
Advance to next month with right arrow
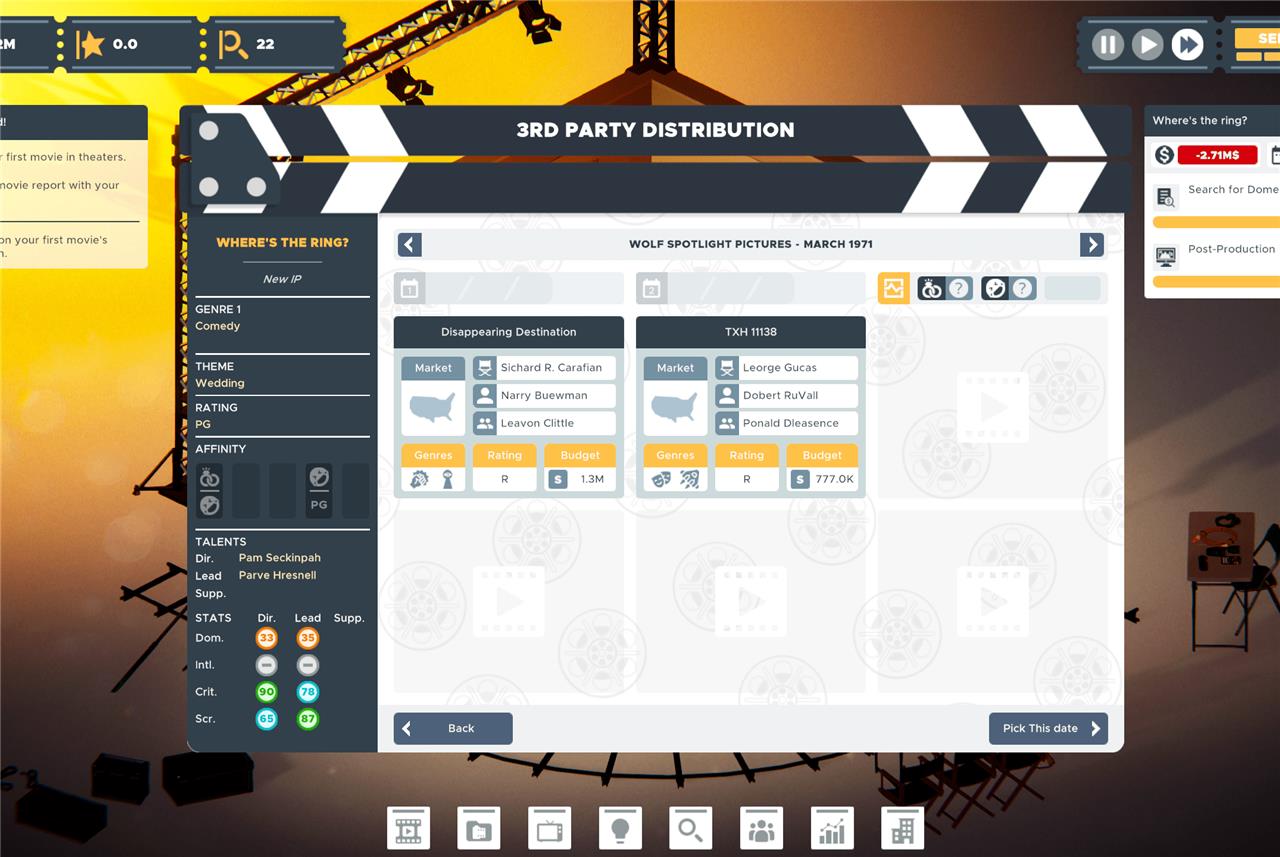tap(1092, 245)
